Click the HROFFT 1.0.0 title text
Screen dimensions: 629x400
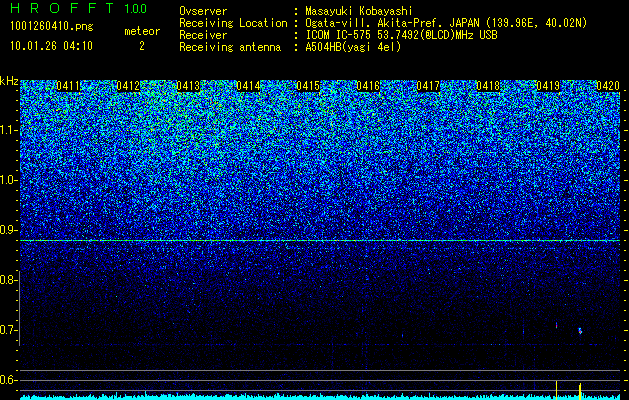point(79,8)
